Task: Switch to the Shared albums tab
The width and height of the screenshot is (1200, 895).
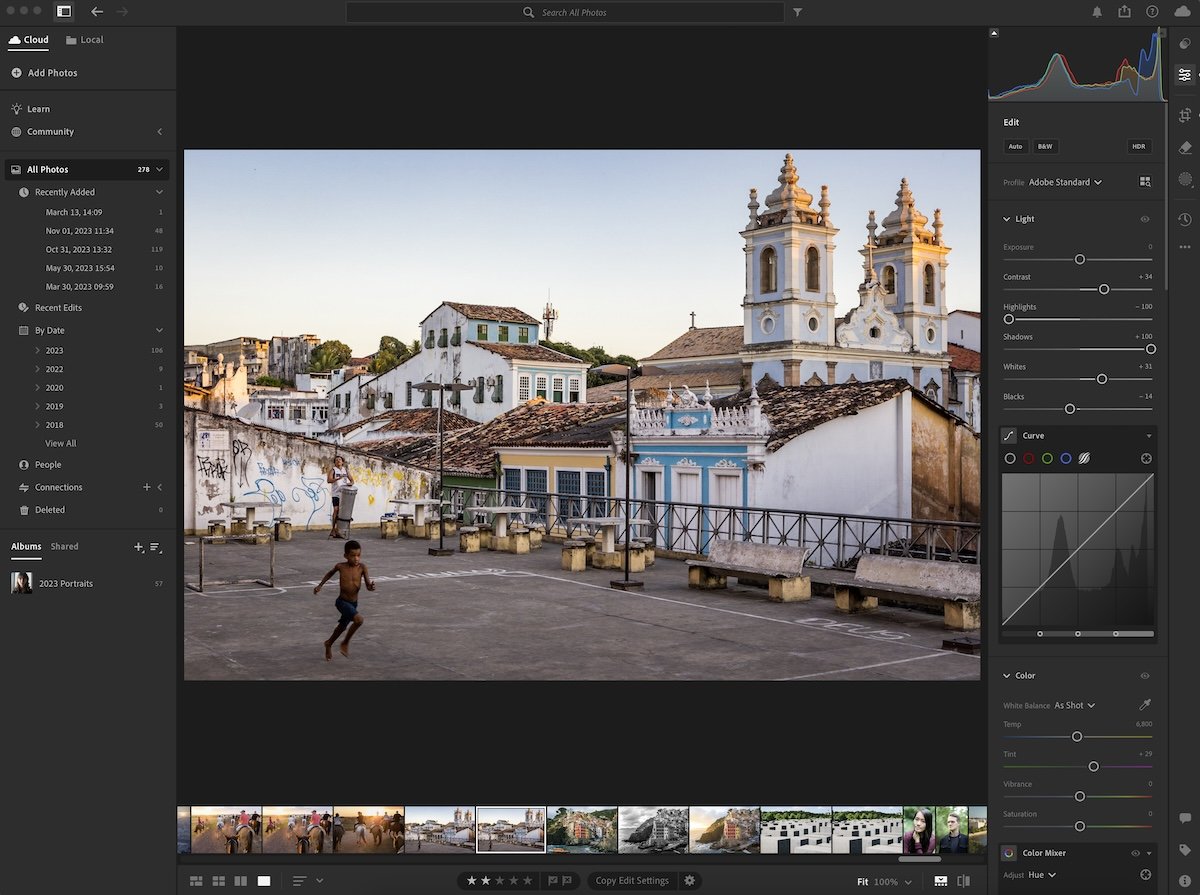Action: 64,546
